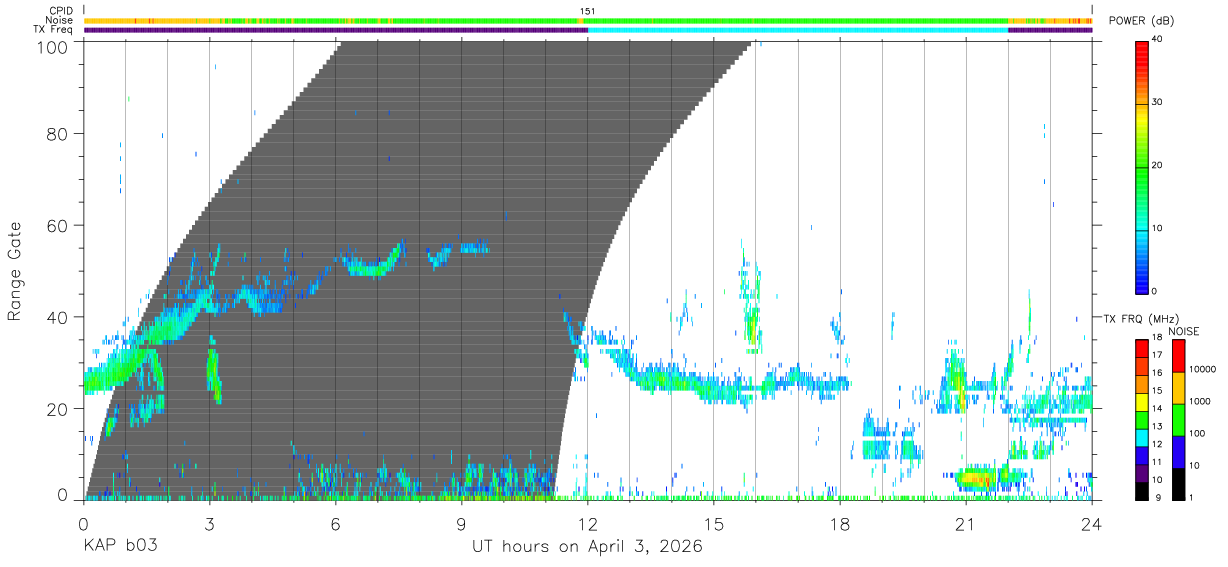
Task: Click the black swatch in NOISE legend
Action: pos(1178,484)
